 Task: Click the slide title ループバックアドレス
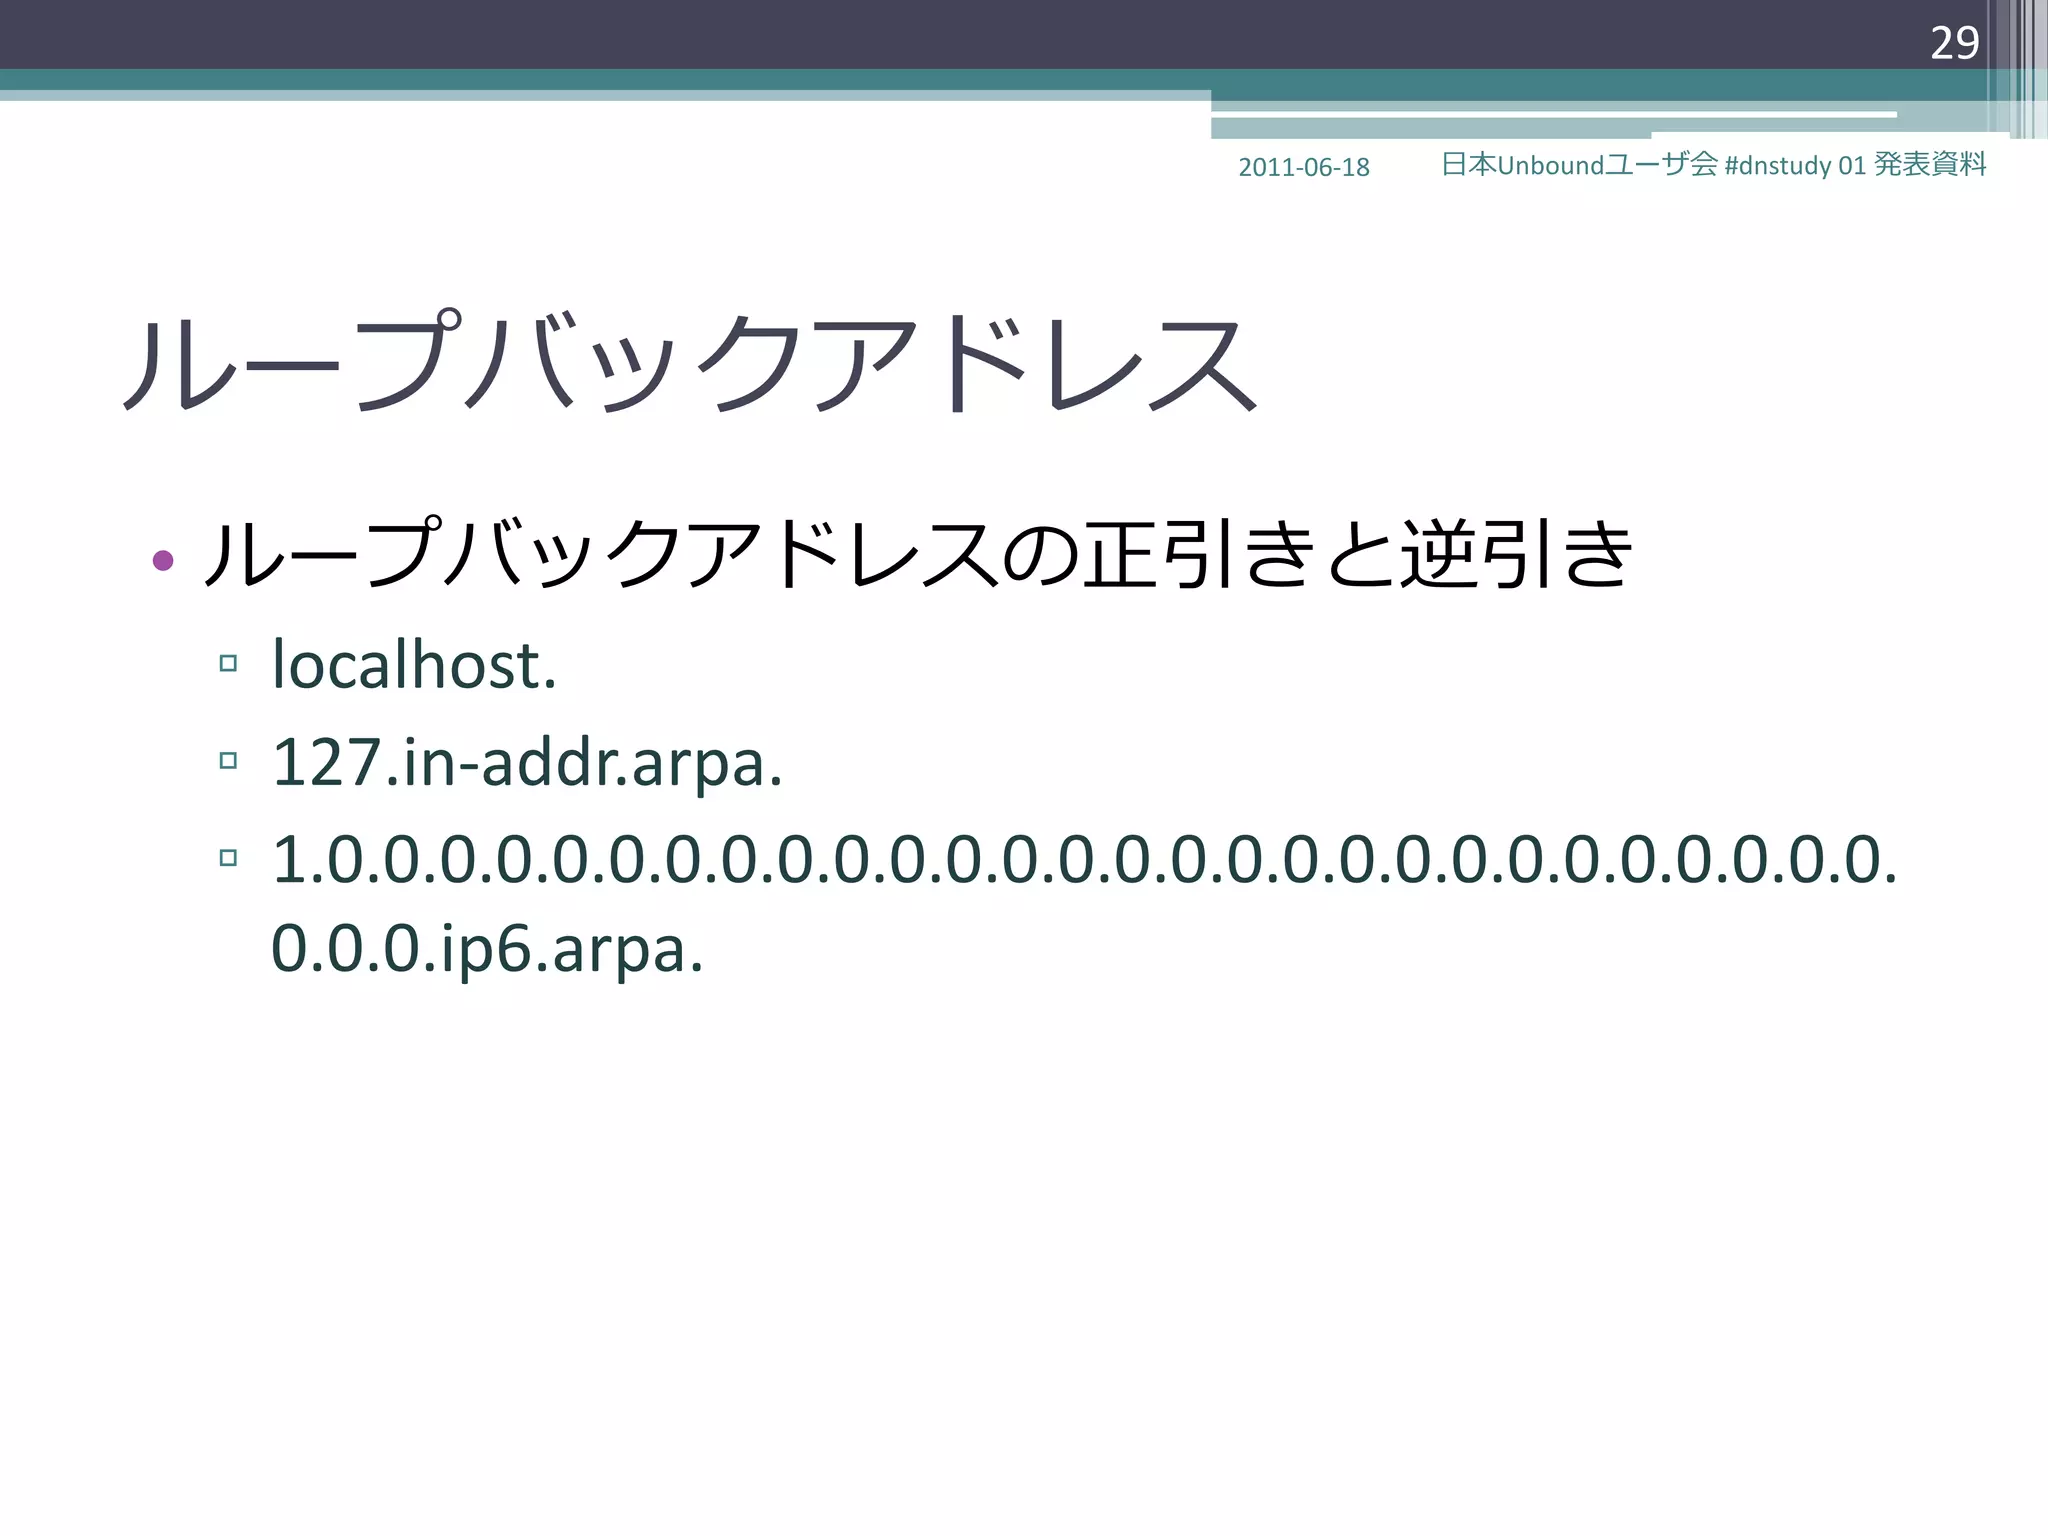[x=689, y=362]
